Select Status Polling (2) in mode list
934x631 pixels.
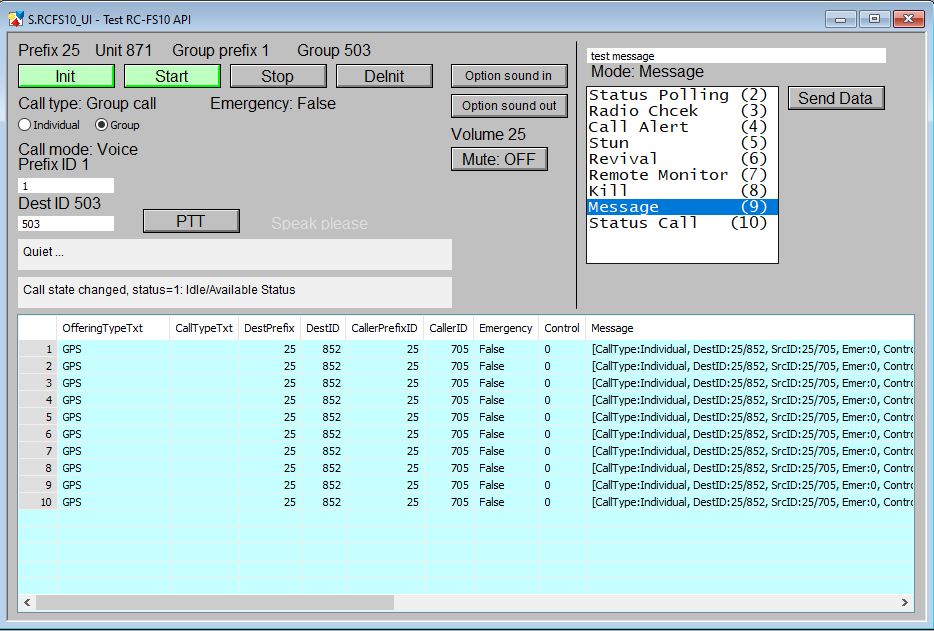coord(676,95)
